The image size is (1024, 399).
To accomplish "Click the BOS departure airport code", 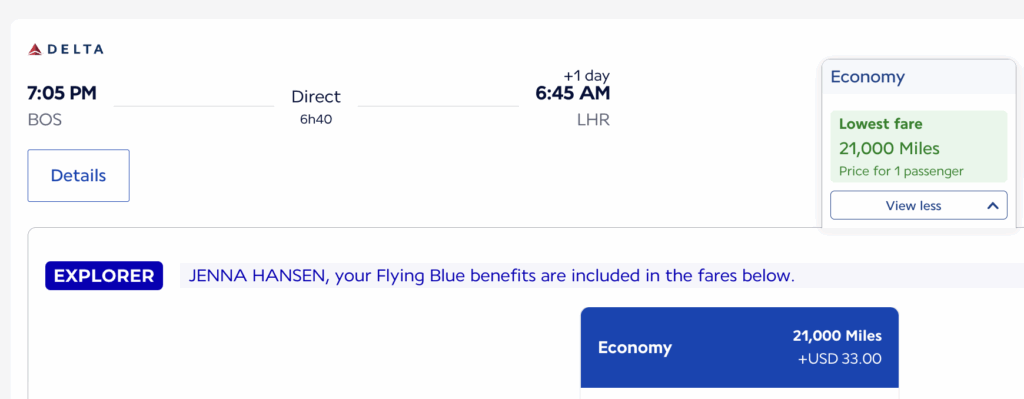I will 44,120.
